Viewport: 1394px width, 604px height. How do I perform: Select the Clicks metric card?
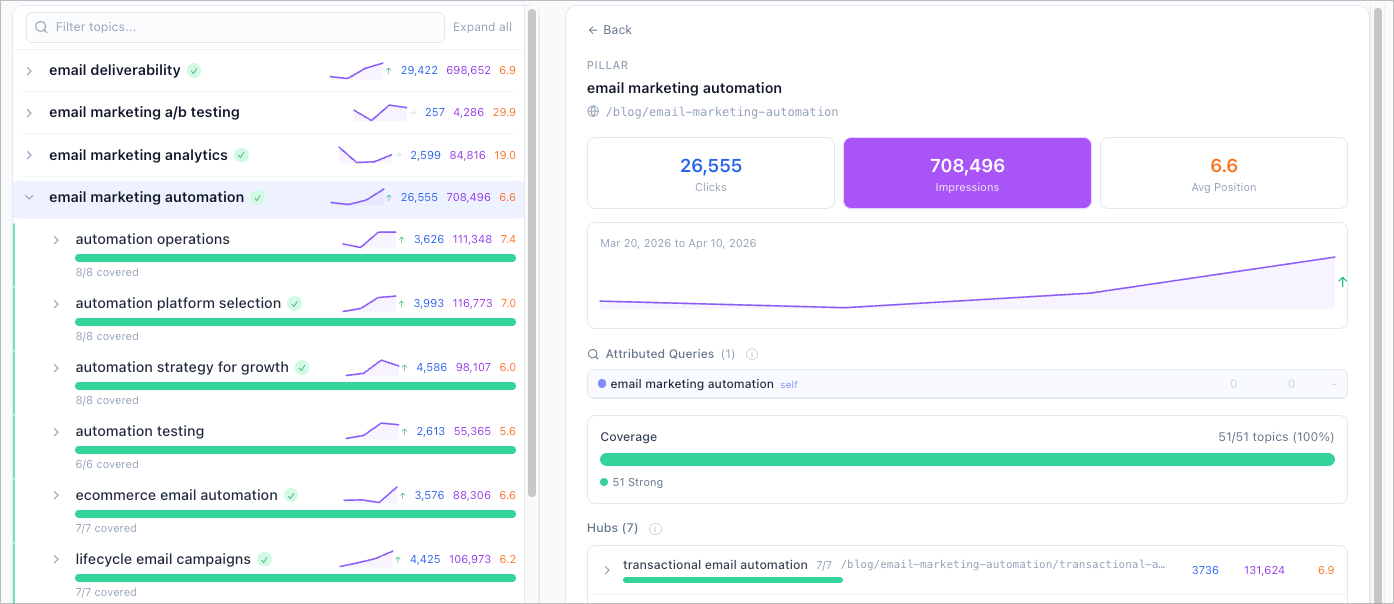coord(710,172)
